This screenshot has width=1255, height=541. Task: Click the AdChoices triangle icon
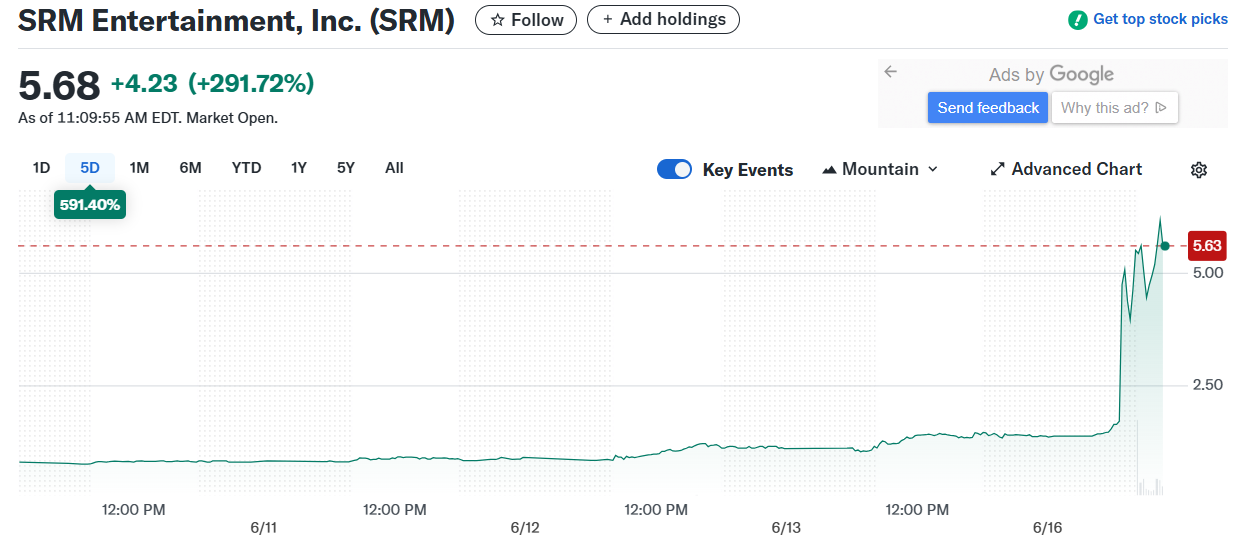click(x=1161, y=108)
